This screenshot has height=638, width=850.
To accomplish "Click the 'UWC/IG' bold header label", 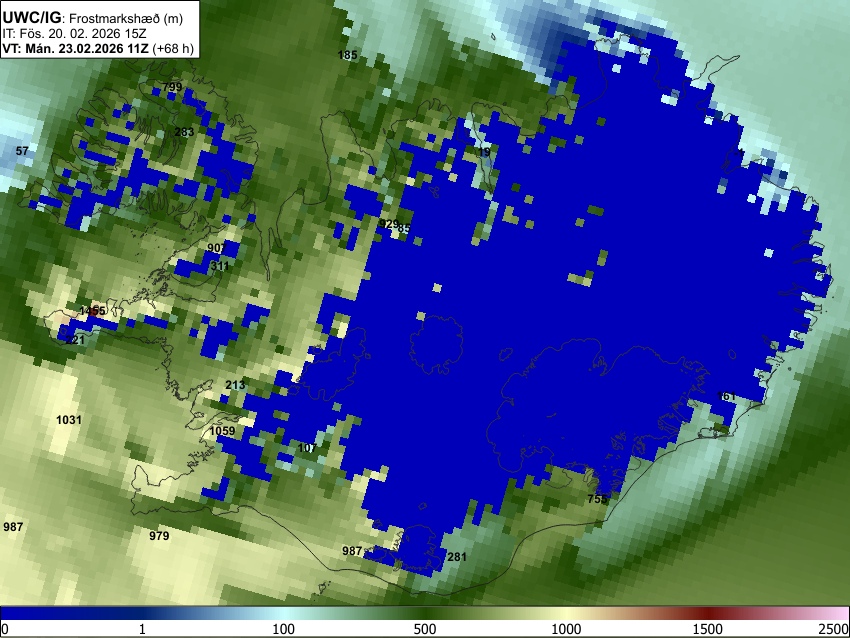I will point(32,18).
